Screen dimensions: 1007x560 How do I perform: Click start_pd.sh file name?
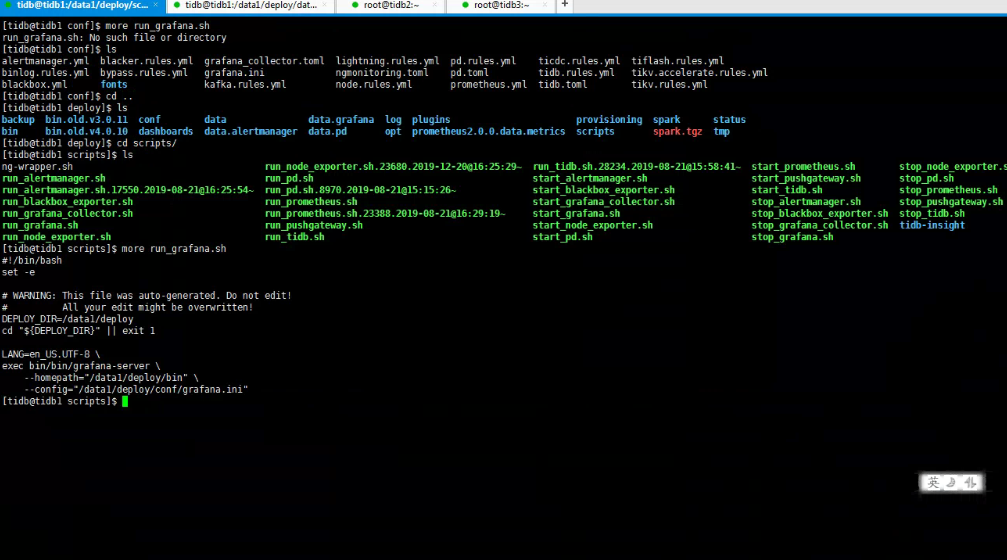[562, 237]
